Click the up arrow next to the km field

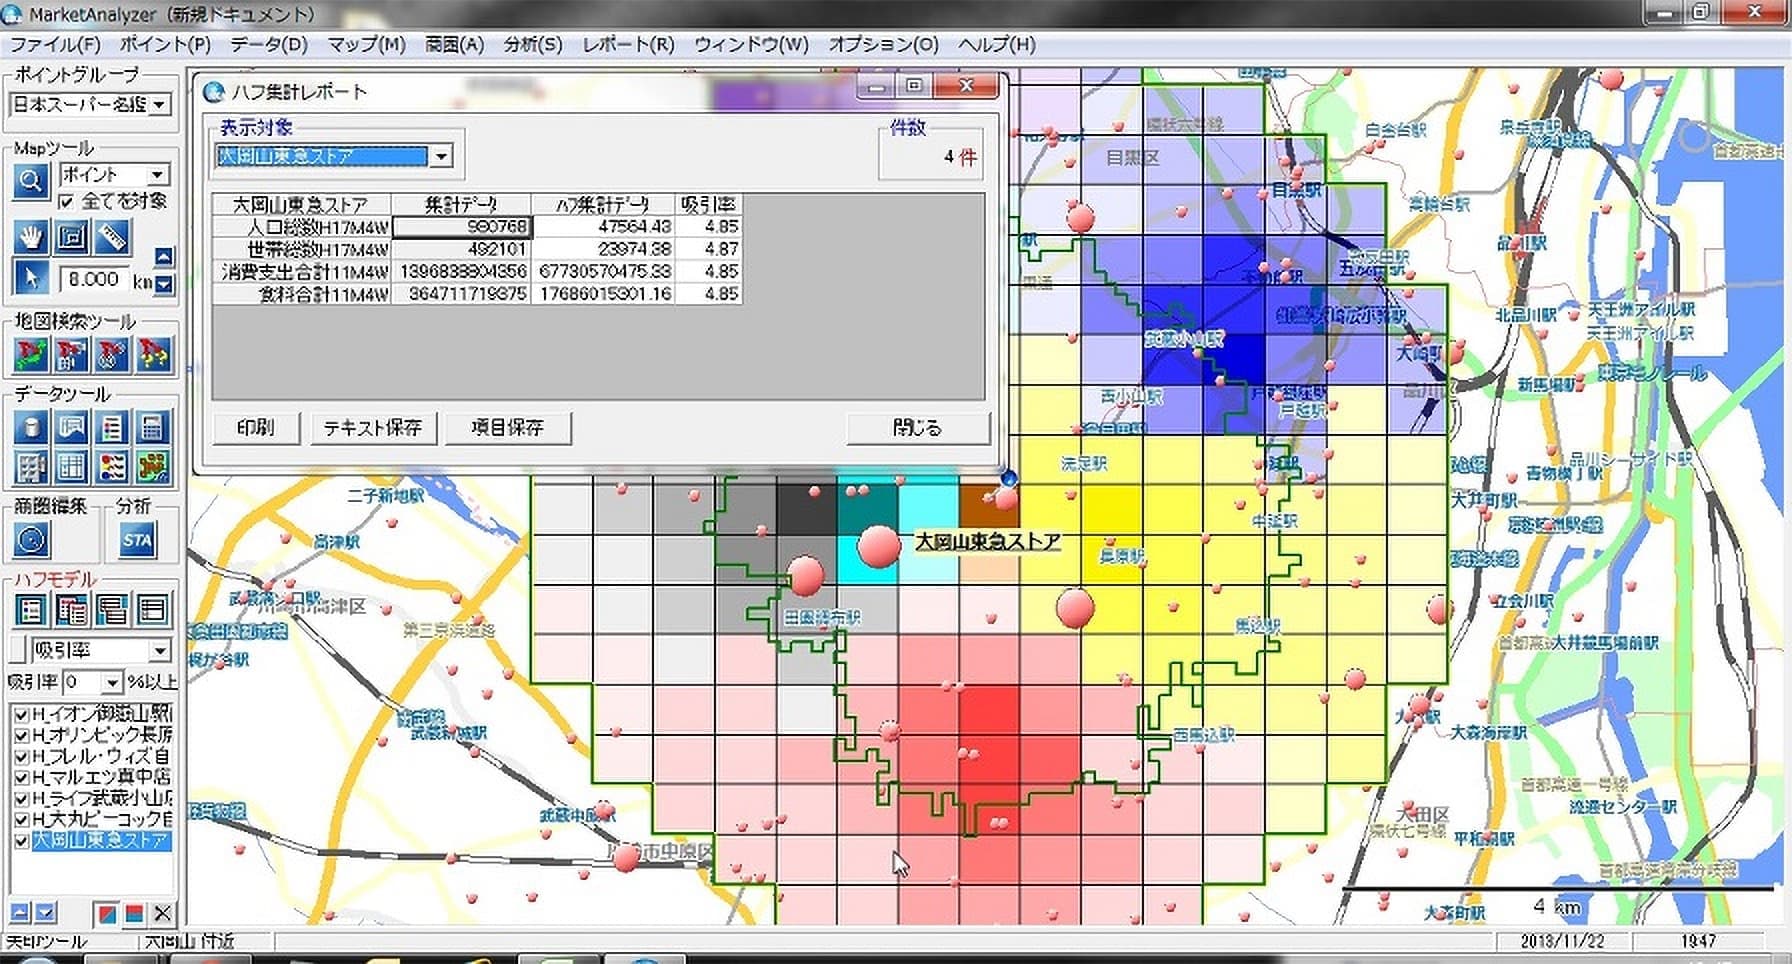click(164, 256)
